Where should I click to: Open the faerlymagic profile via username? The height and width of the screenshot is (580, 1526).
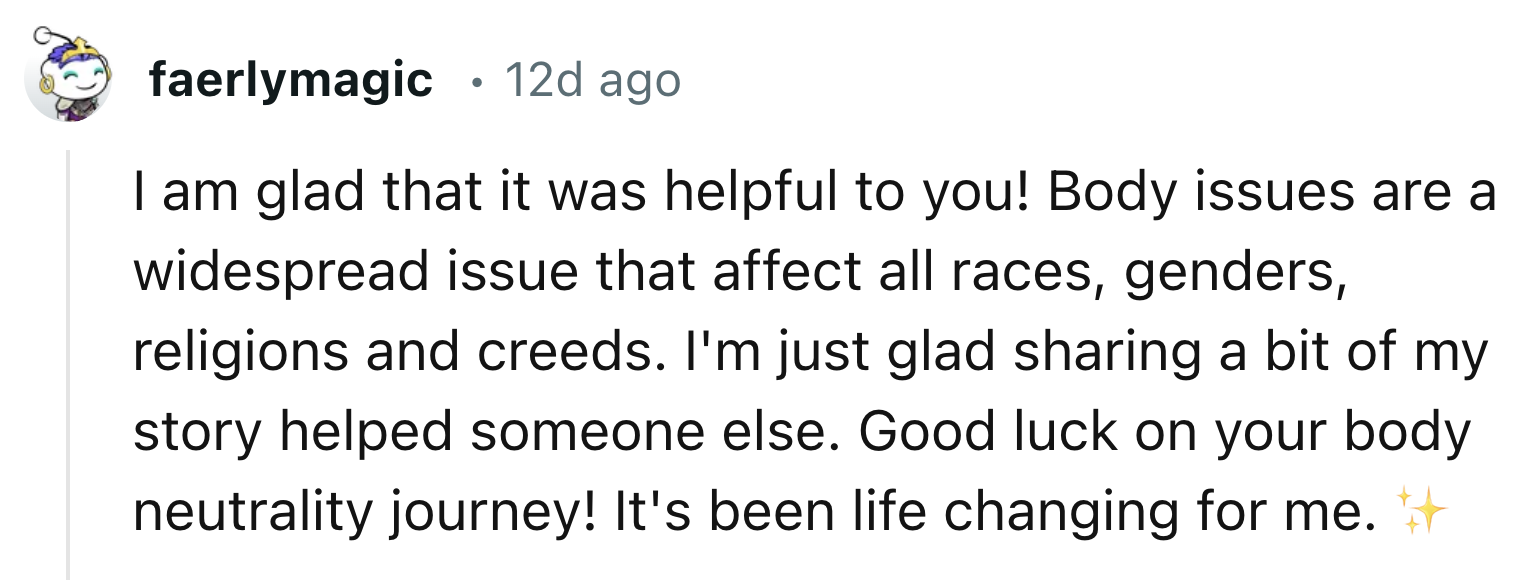(290, 80)
